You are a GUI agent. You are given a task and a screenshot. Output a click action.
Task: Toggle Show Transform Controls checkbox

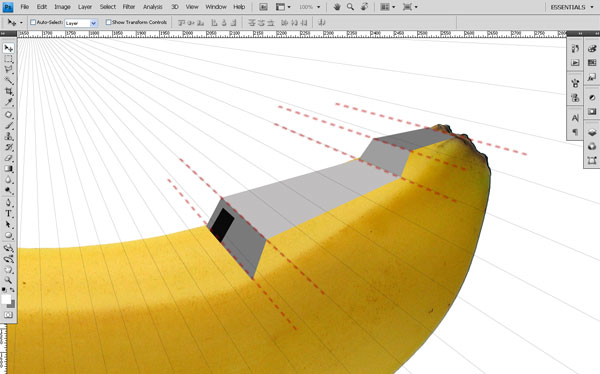coord(108,23)
